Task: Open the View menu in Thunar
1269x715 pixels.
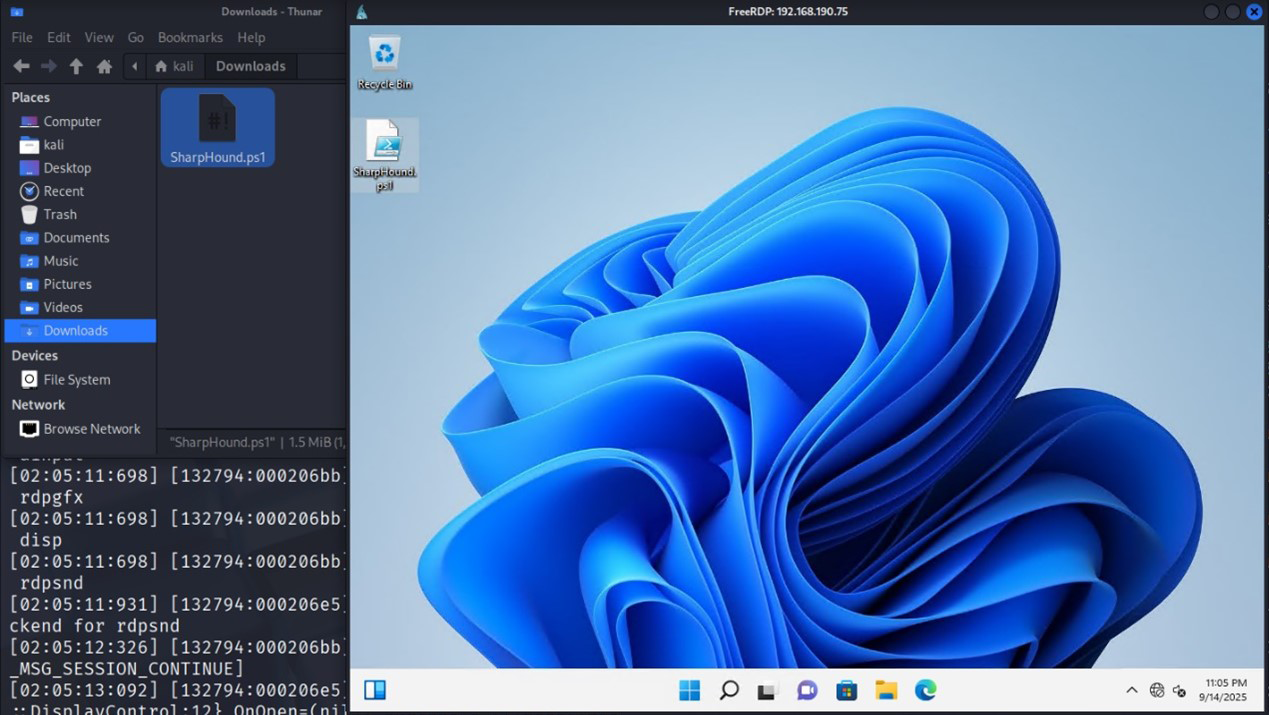Action: tap(99, 37)
